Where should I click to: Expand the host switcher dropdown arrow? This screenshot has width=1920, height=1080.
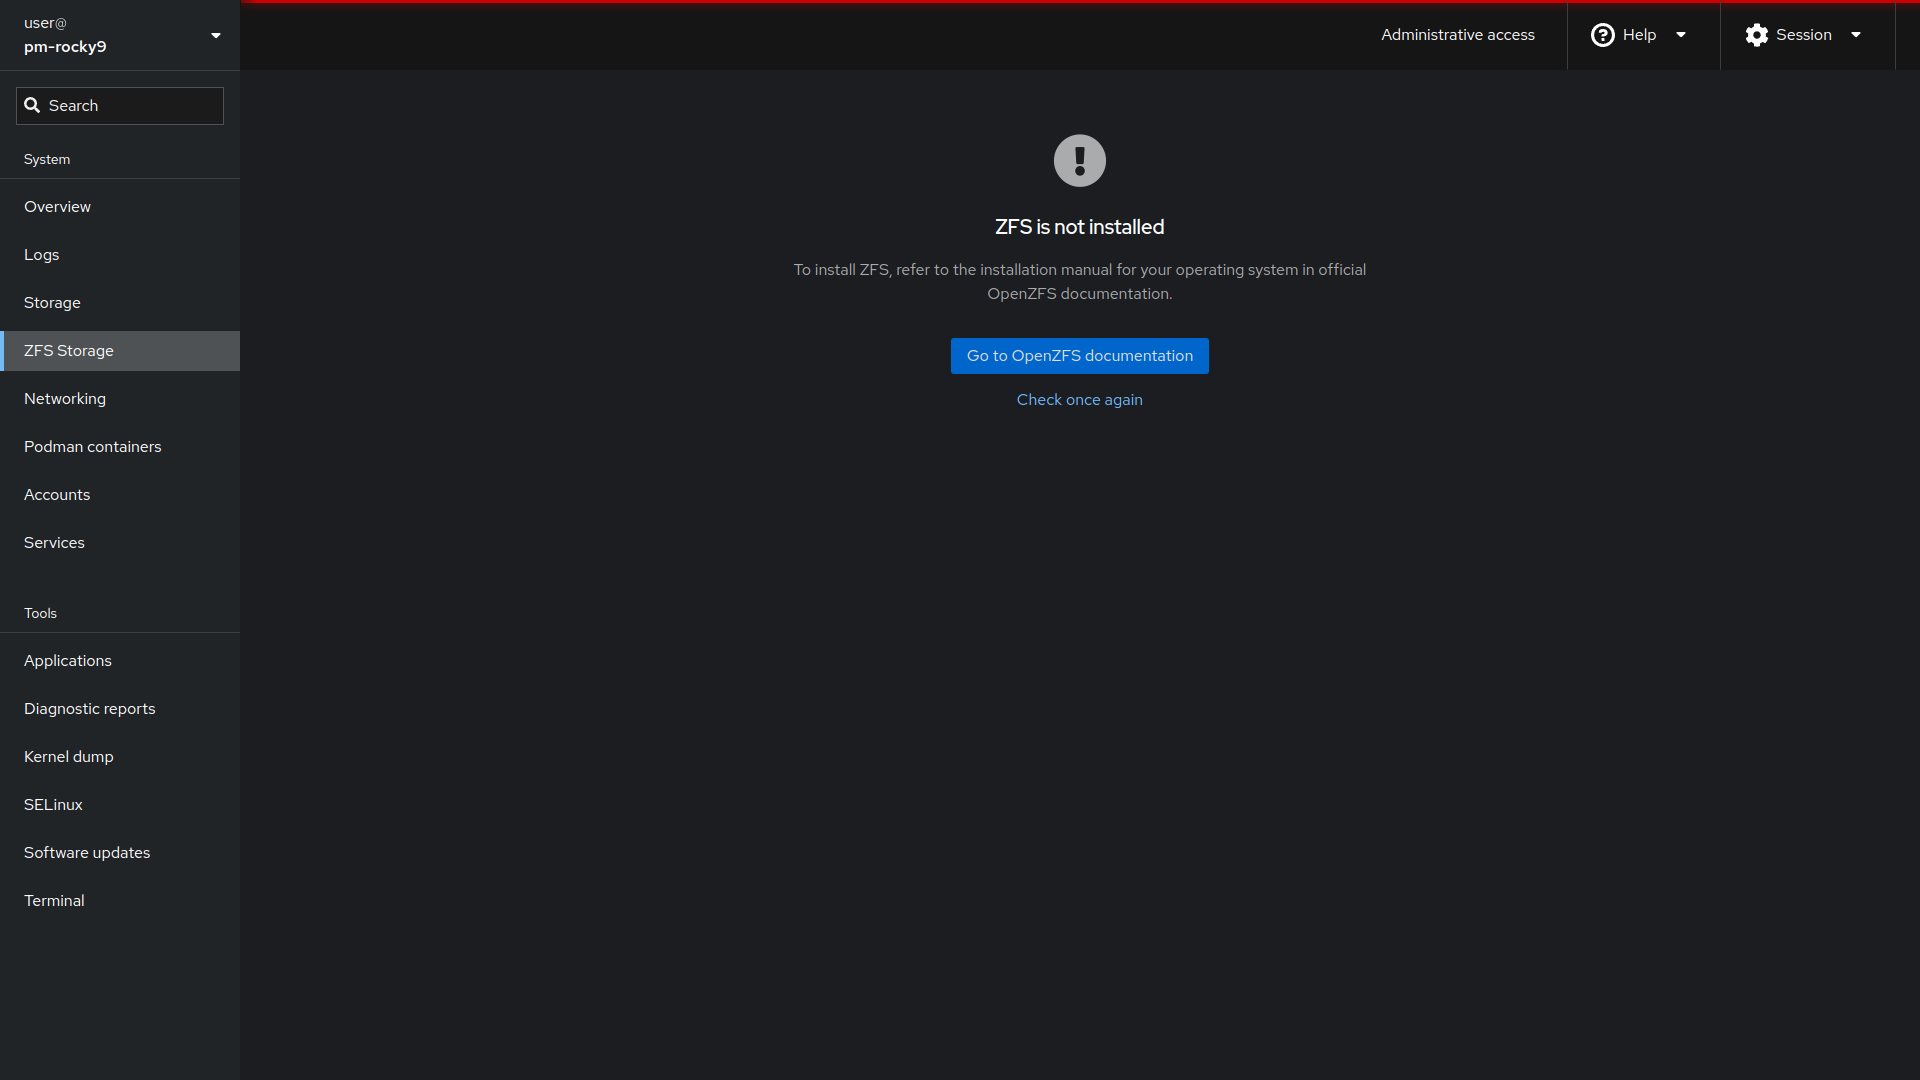pyautogui.click(x=216, y=36)
